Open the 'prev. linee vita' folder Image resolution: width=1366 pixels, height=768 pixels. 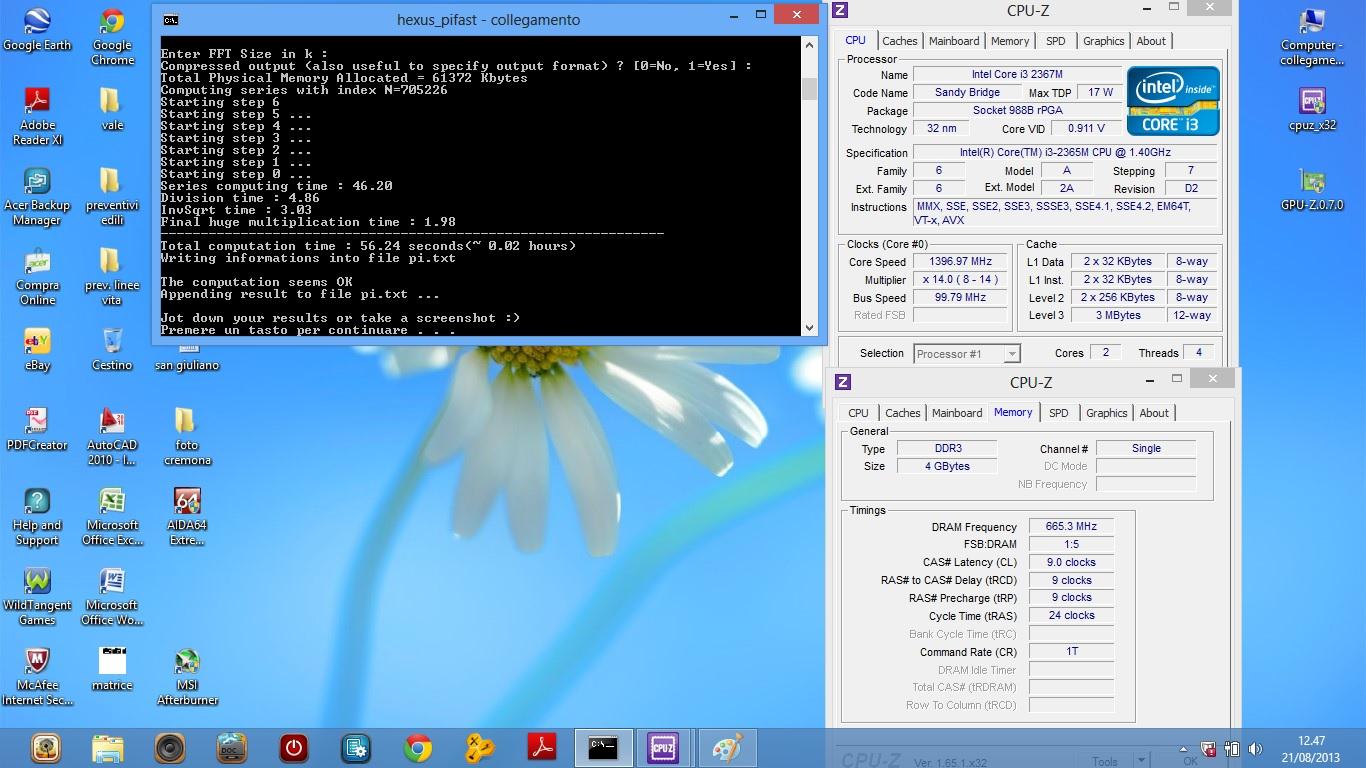(x=112, y=277)
